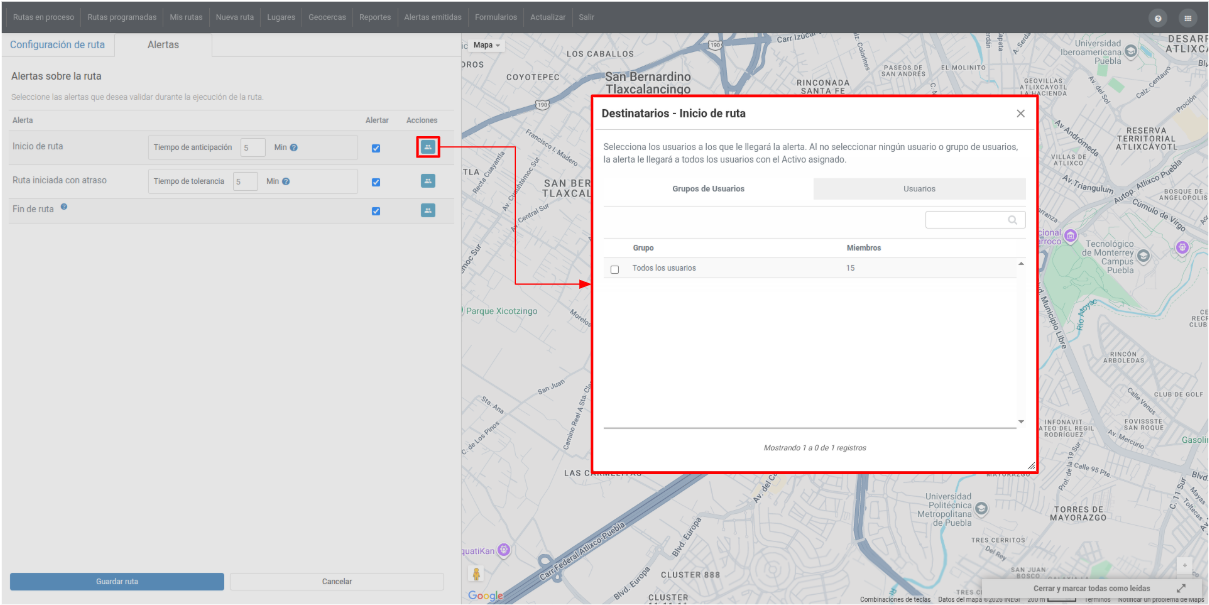Image resolution: width=1209 pixels, height=605 pixels.
Task: Click the help icon beside Fin de ruta
Action: pyautogui.click(x=64, y=207)
